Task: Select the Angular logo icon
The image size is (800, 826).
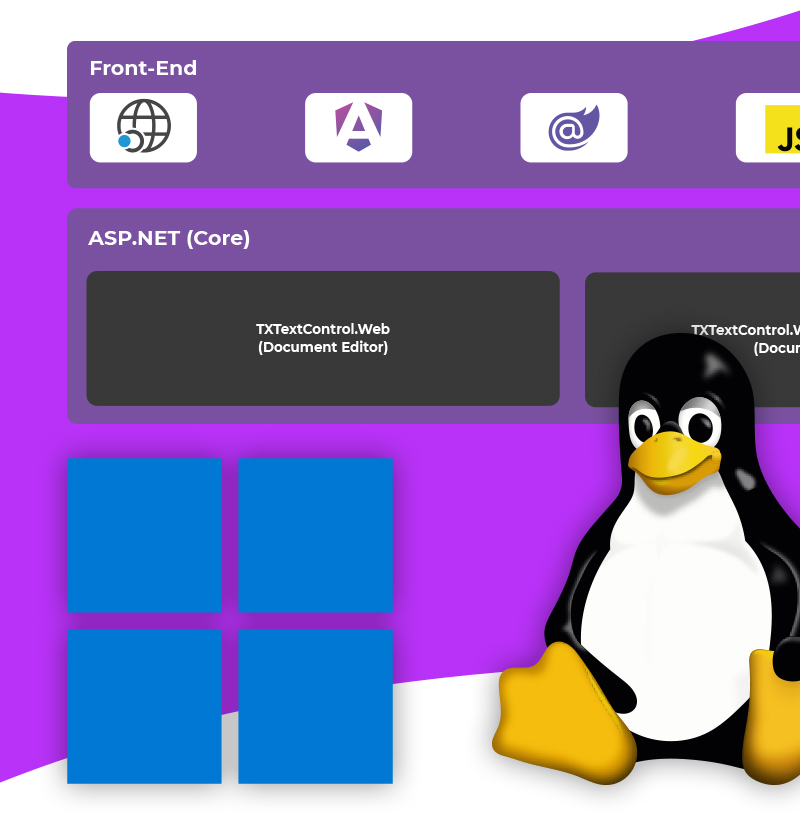Action: point(358,127)
